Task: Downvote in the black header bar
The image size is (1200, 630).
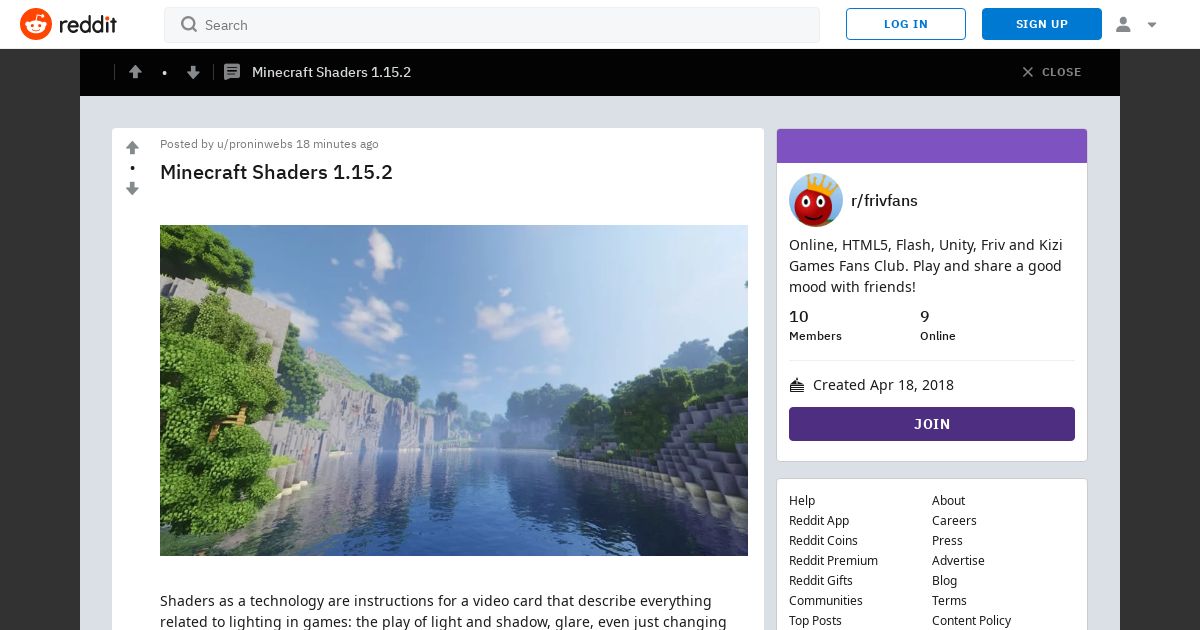Action: point(193,72)
